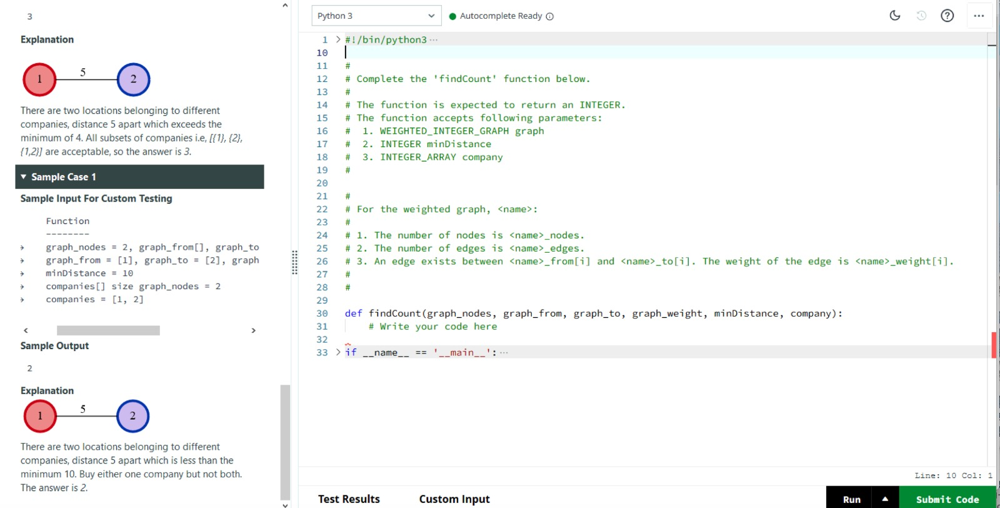Screen dimensions: 1000x508
Task: Click the problem description vertical scrollbar
Action: [285, 441]
